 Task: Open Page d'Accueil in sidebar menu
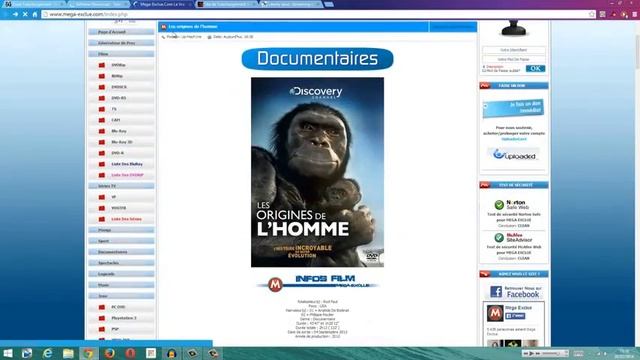click(x=121, y=32)
